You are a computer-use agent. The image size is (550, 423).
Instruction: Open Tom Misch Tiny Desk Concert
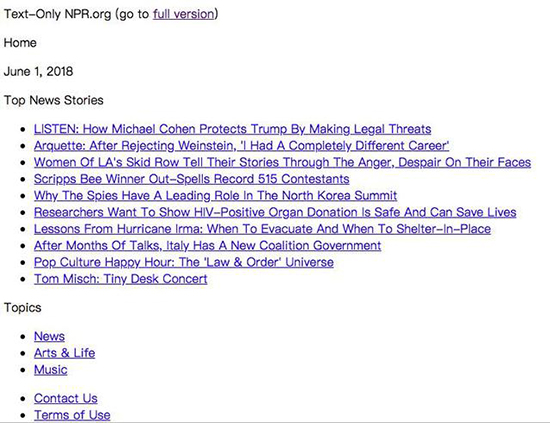point(121,279)
